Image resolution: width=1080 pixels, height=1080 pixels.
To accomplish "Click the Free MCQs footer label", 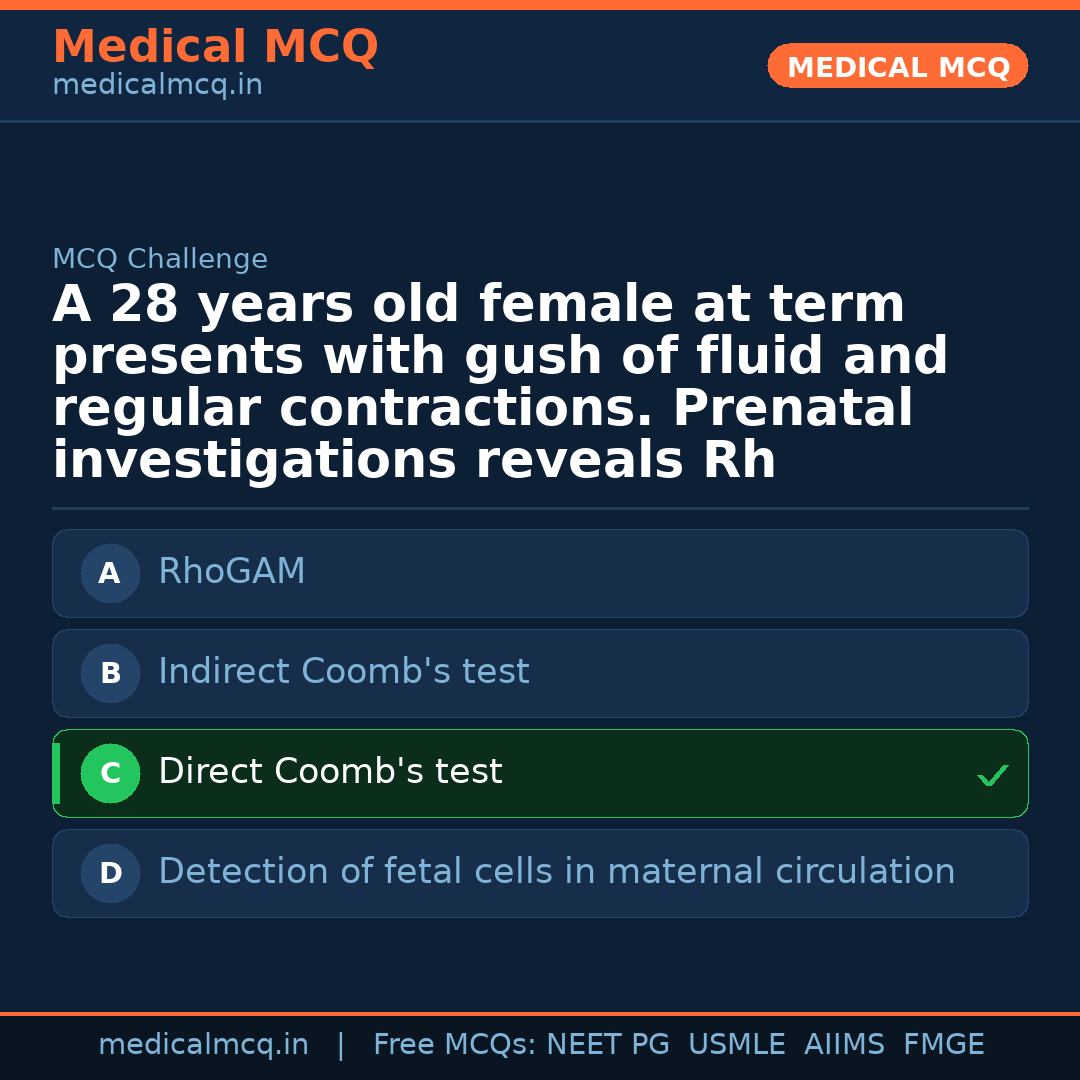I will tap(454, 1045).
